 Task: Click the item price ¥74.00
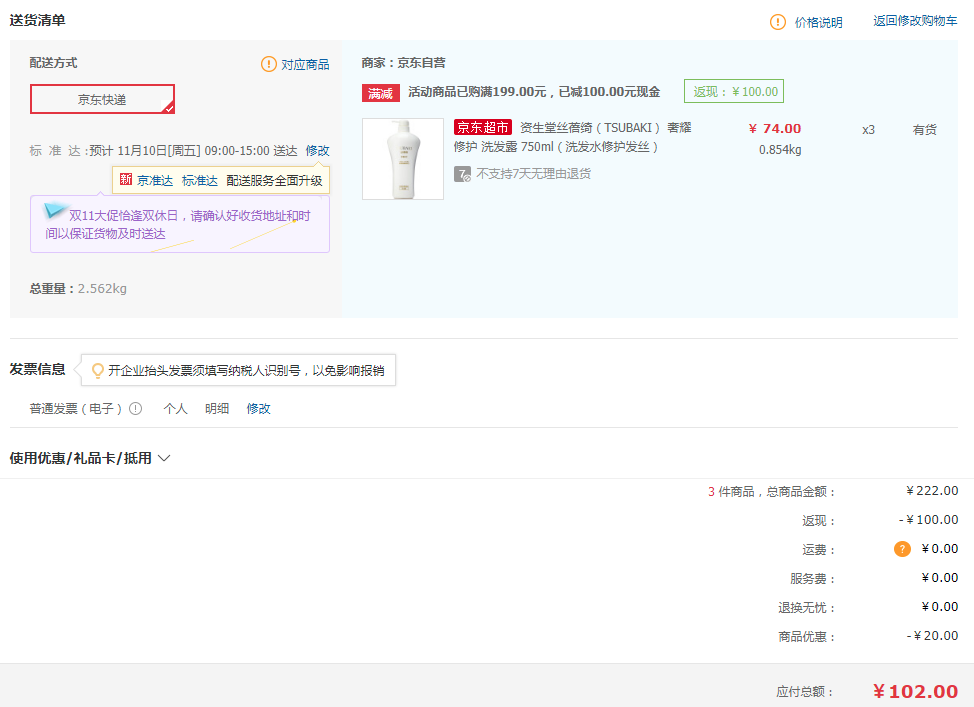pyautogui.click(x=775, y=129)
